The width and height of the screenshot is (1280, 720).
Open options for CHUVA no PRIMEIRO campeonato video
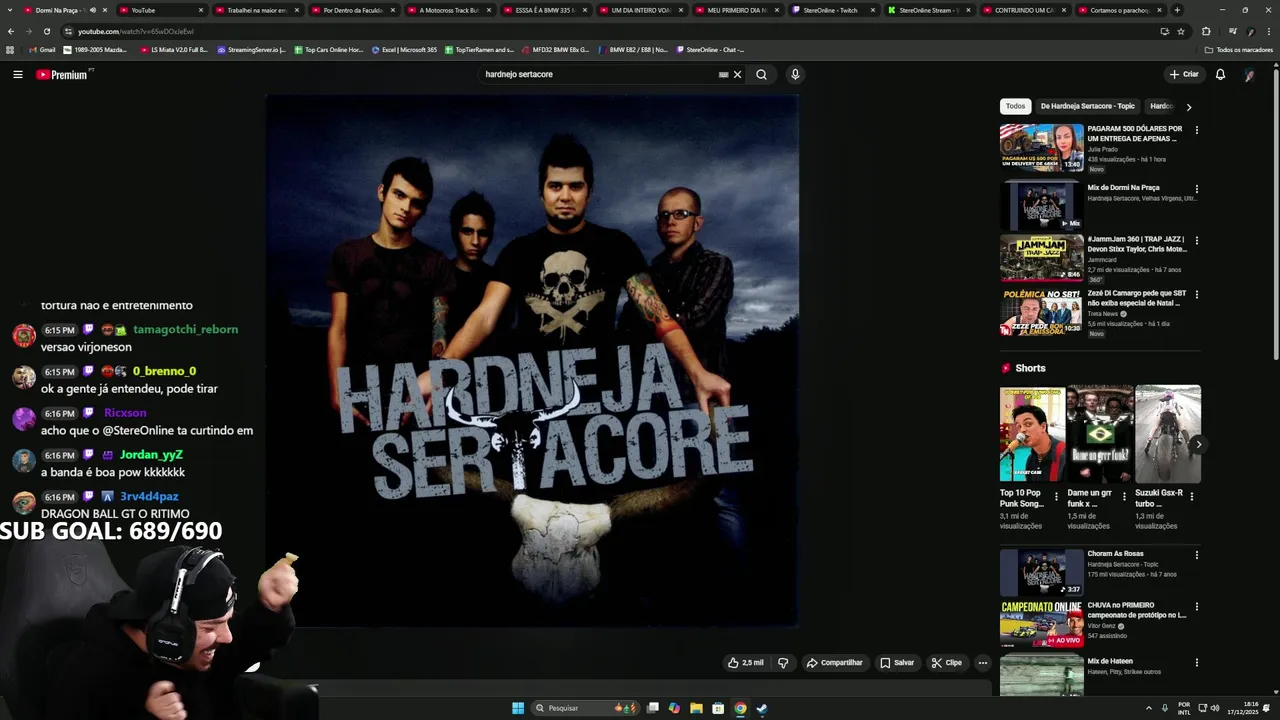coord(1196,607)
